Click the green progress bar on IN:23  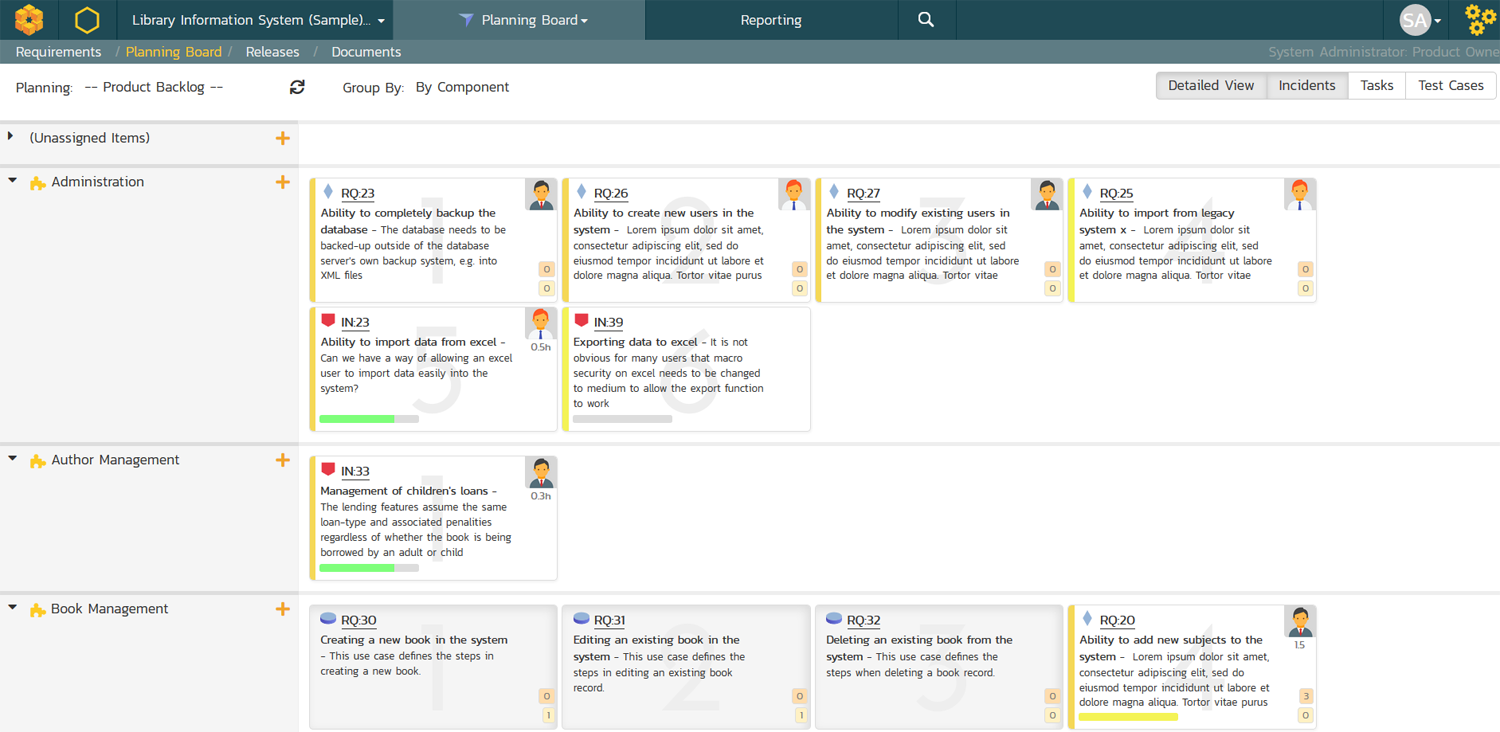coord(357,419)
